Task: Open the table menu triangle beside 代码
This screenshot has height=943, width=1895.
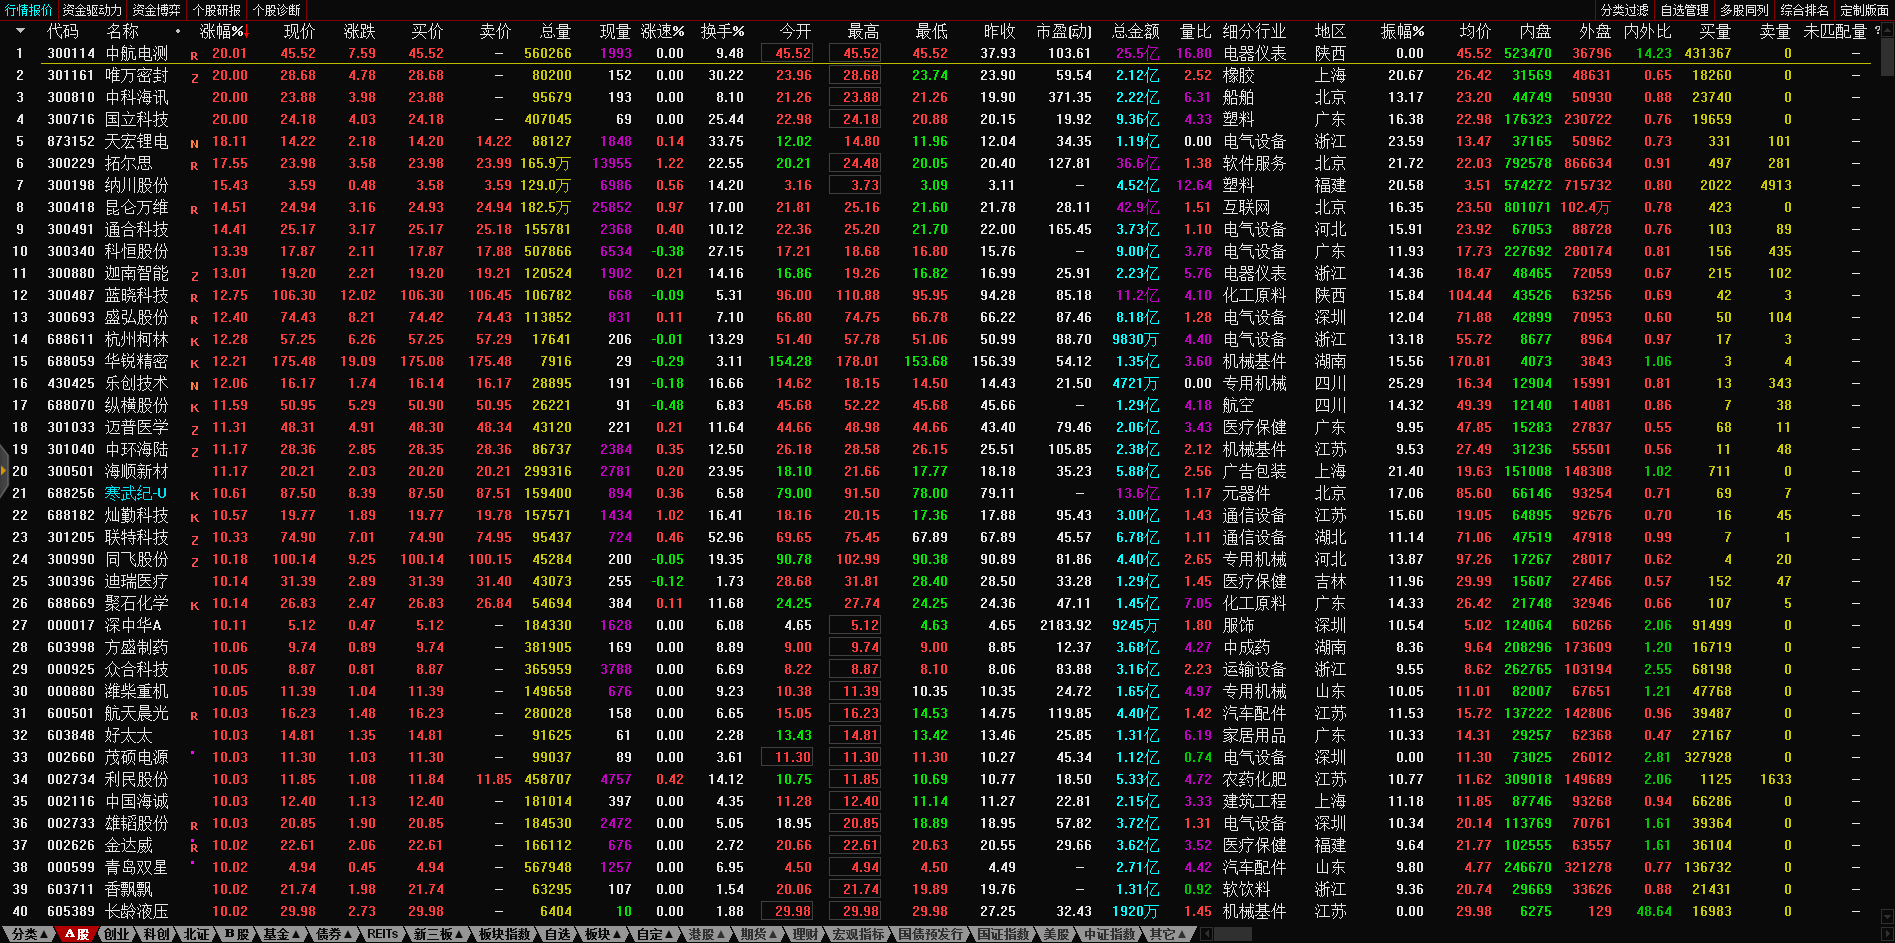Action: click(x=19, y=31)
